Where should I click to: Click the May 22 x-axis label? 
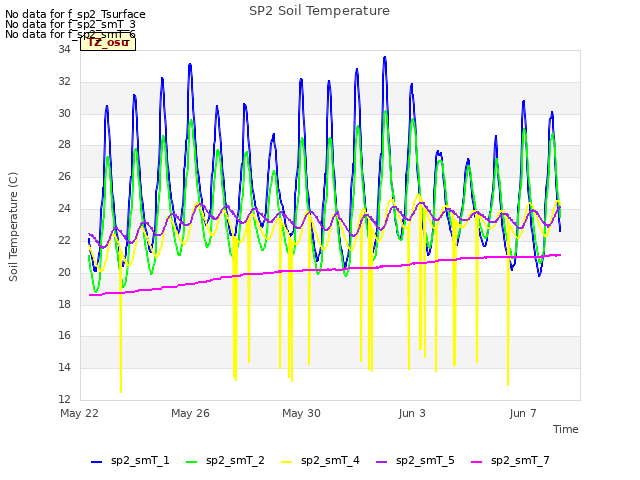[x=79, y=413]
